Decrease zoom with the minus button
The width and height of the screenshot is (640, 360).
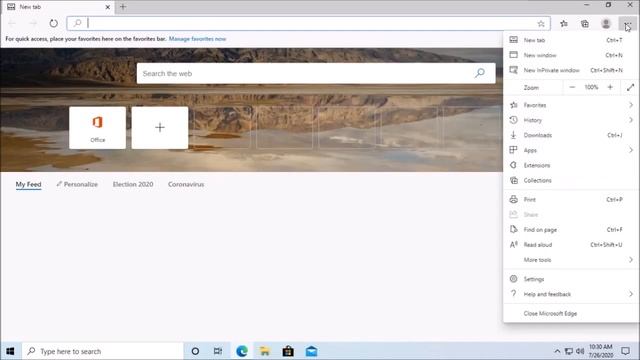click(572, 87)
